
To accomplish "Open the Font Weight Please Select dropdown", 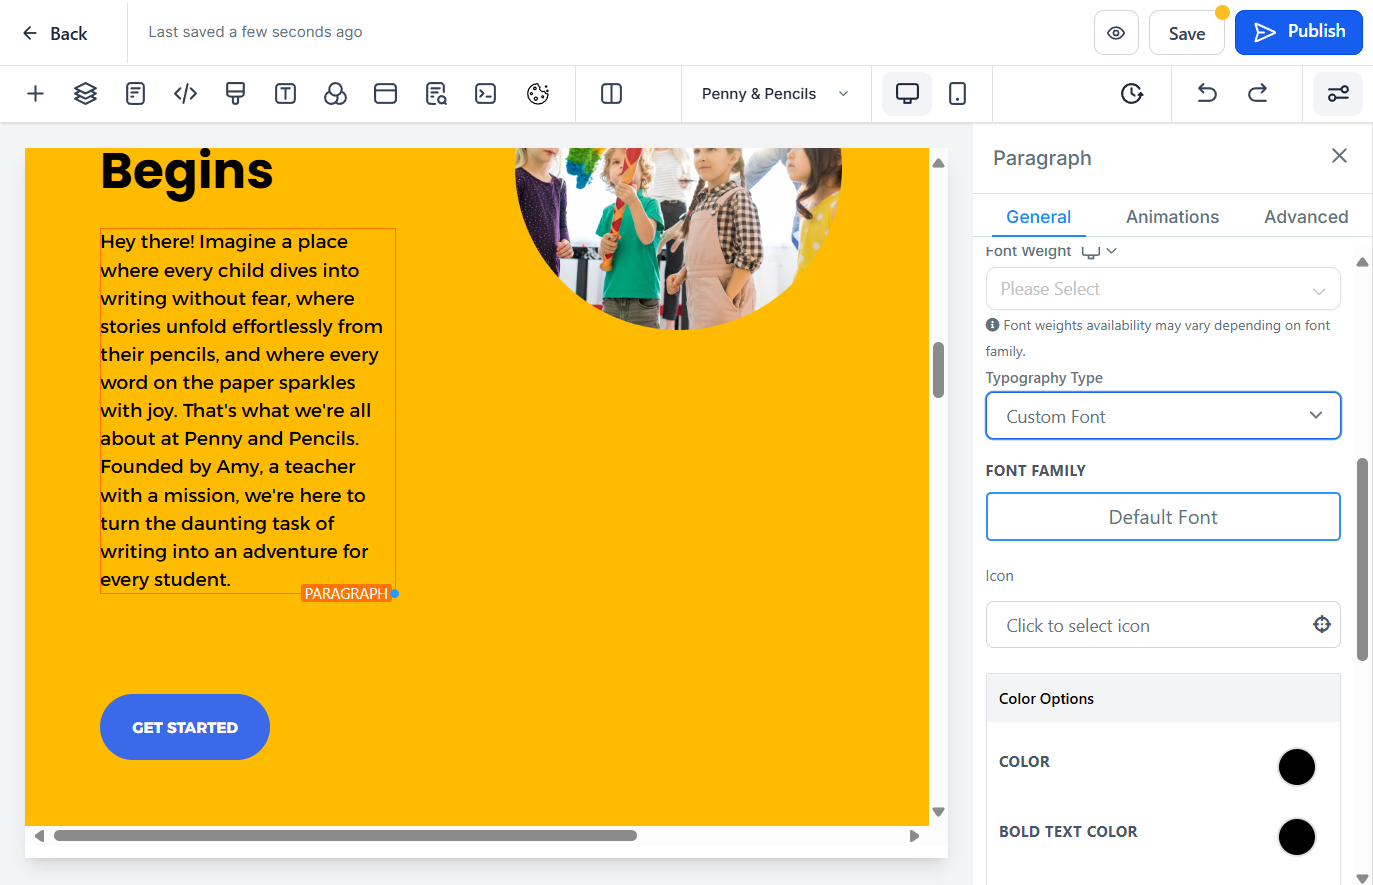I will click(x=1163, y=289).
